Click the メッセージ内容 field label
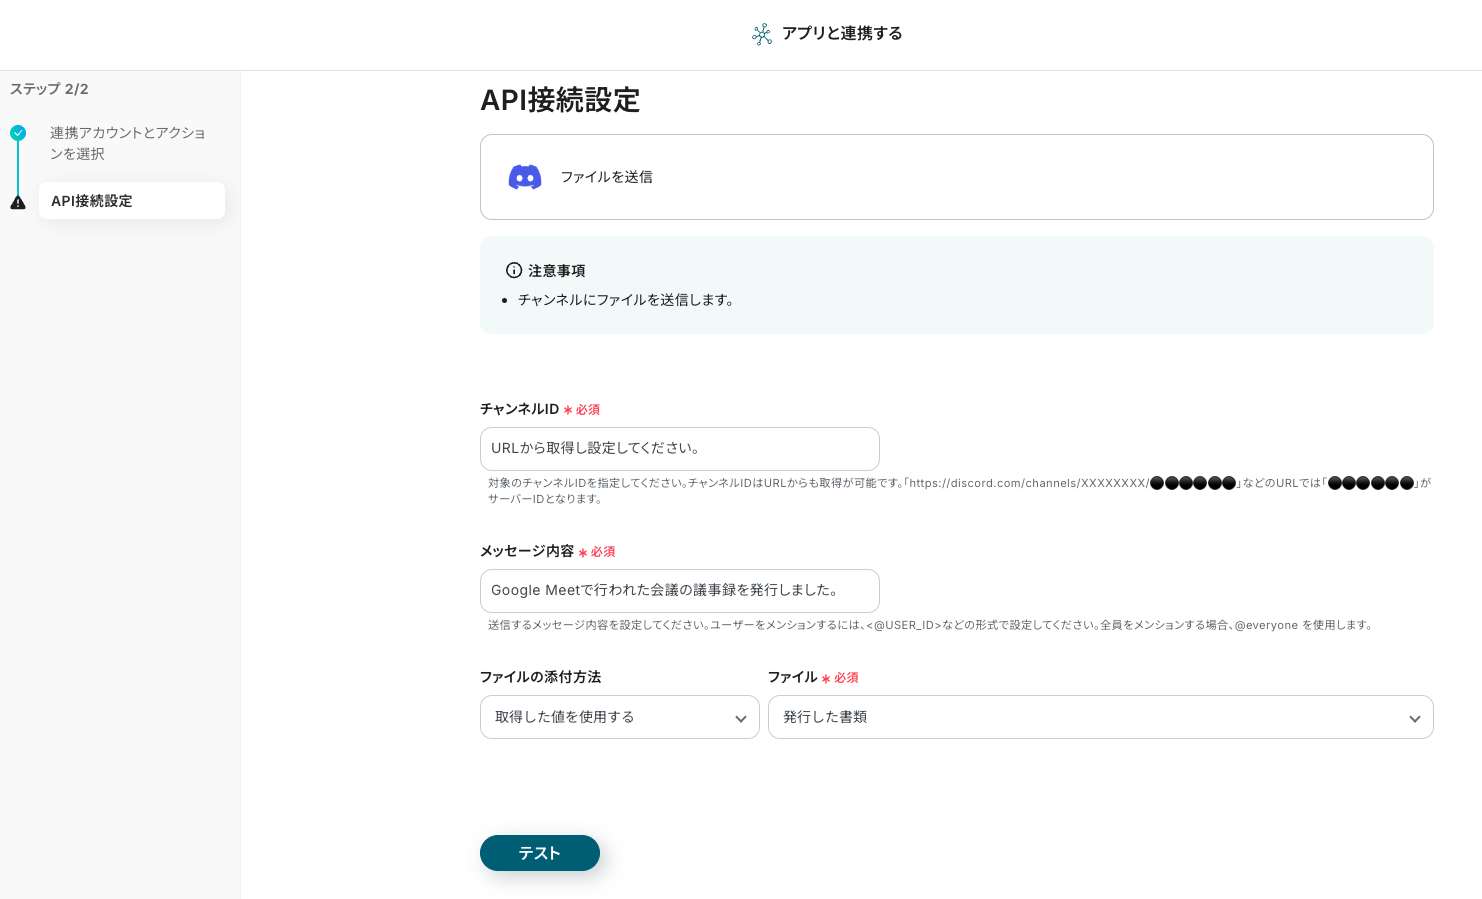This screenshot has height=899, width=1482. click(526, 551)
